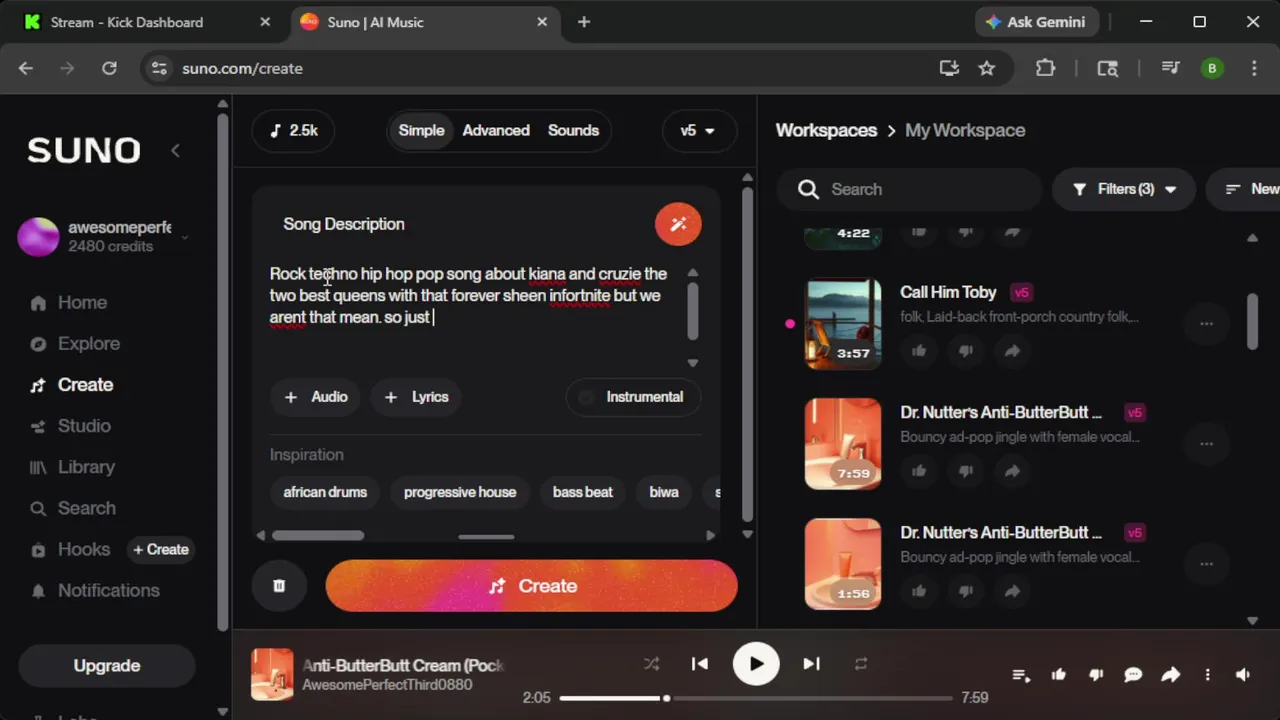Open the play queue icon in the player
Viewport: 1280px width, 720px height.
point(1021,675)
